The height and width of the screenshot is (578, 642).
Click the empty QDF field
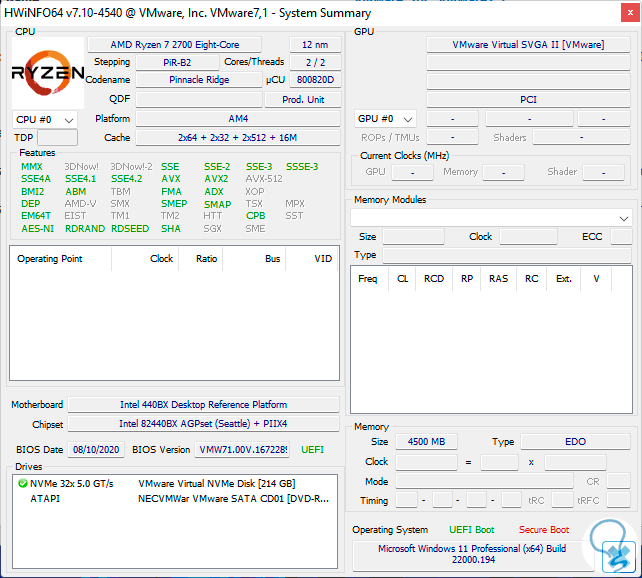199,99
